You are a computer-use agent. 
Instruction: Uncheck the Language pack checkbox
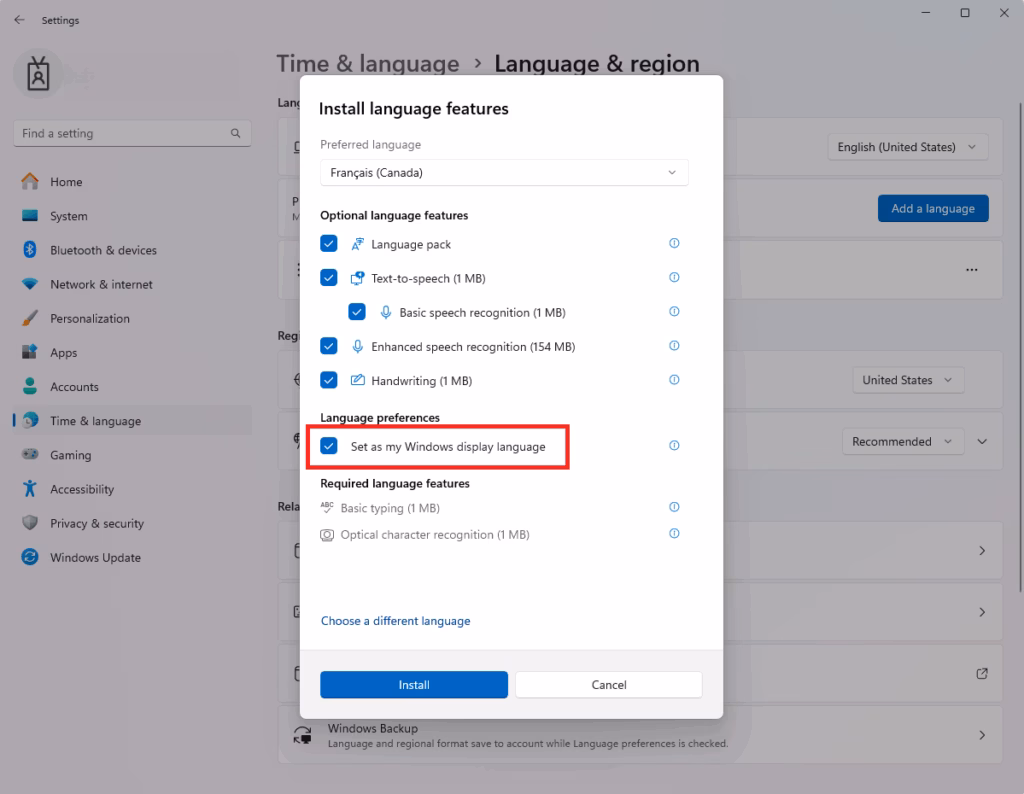[x=328, y=244]
